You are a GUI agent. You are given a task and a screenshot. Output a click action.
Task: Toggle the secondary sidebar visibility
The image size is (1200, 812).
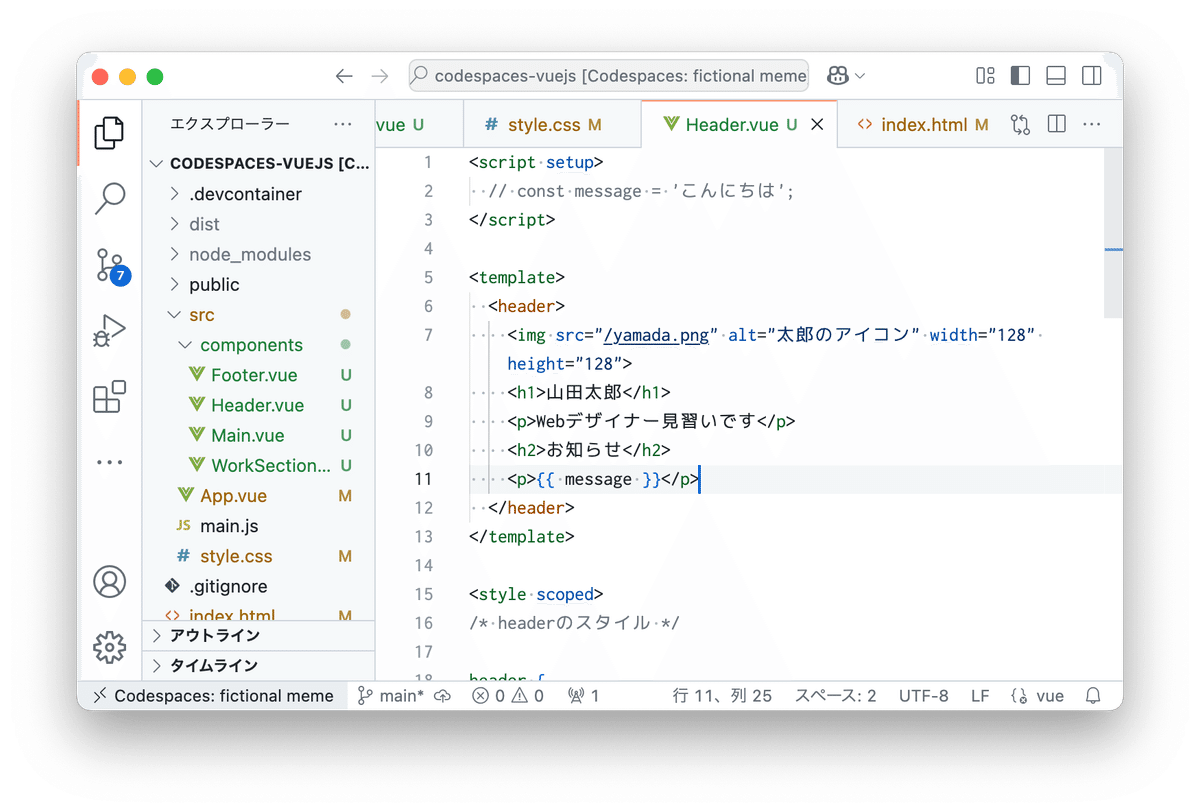pyautogui.click(x=1092, y=76)
